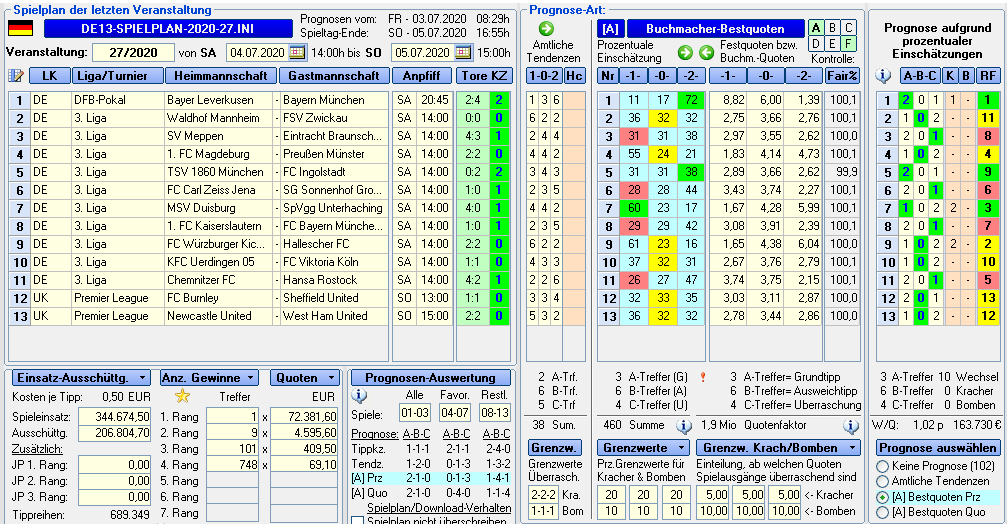Click the Nr column header button
The width and height of the screenshot is (1007, 524).
pyautogui.click(x=608, y=76)
